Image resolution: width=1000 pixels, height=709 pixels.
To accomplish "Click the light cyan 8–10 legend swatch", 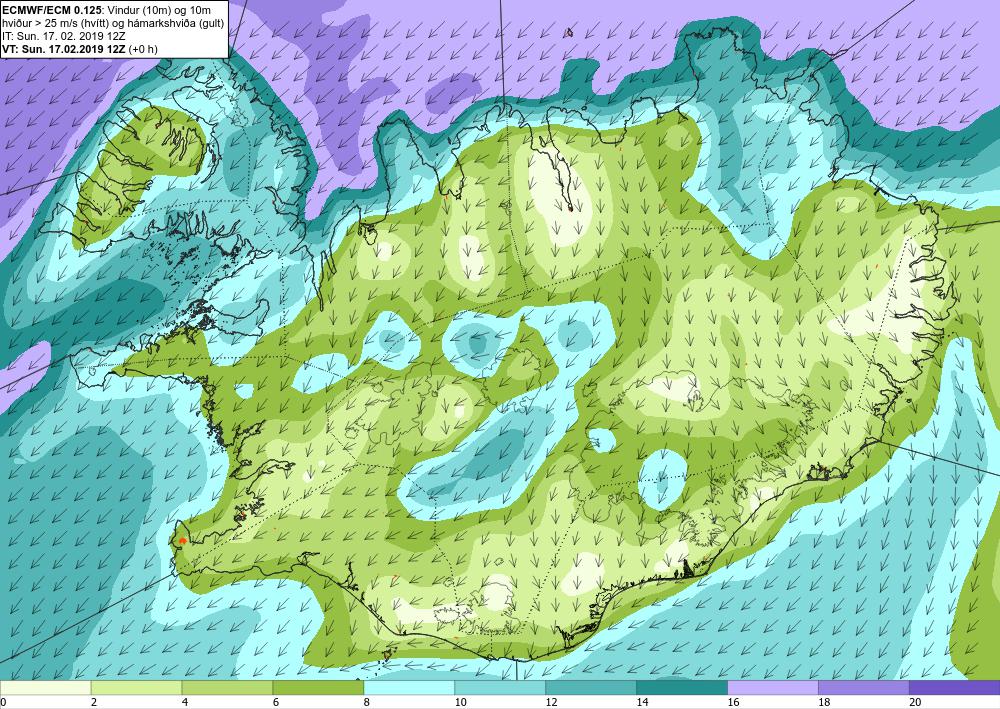I will tap(409, 688).
